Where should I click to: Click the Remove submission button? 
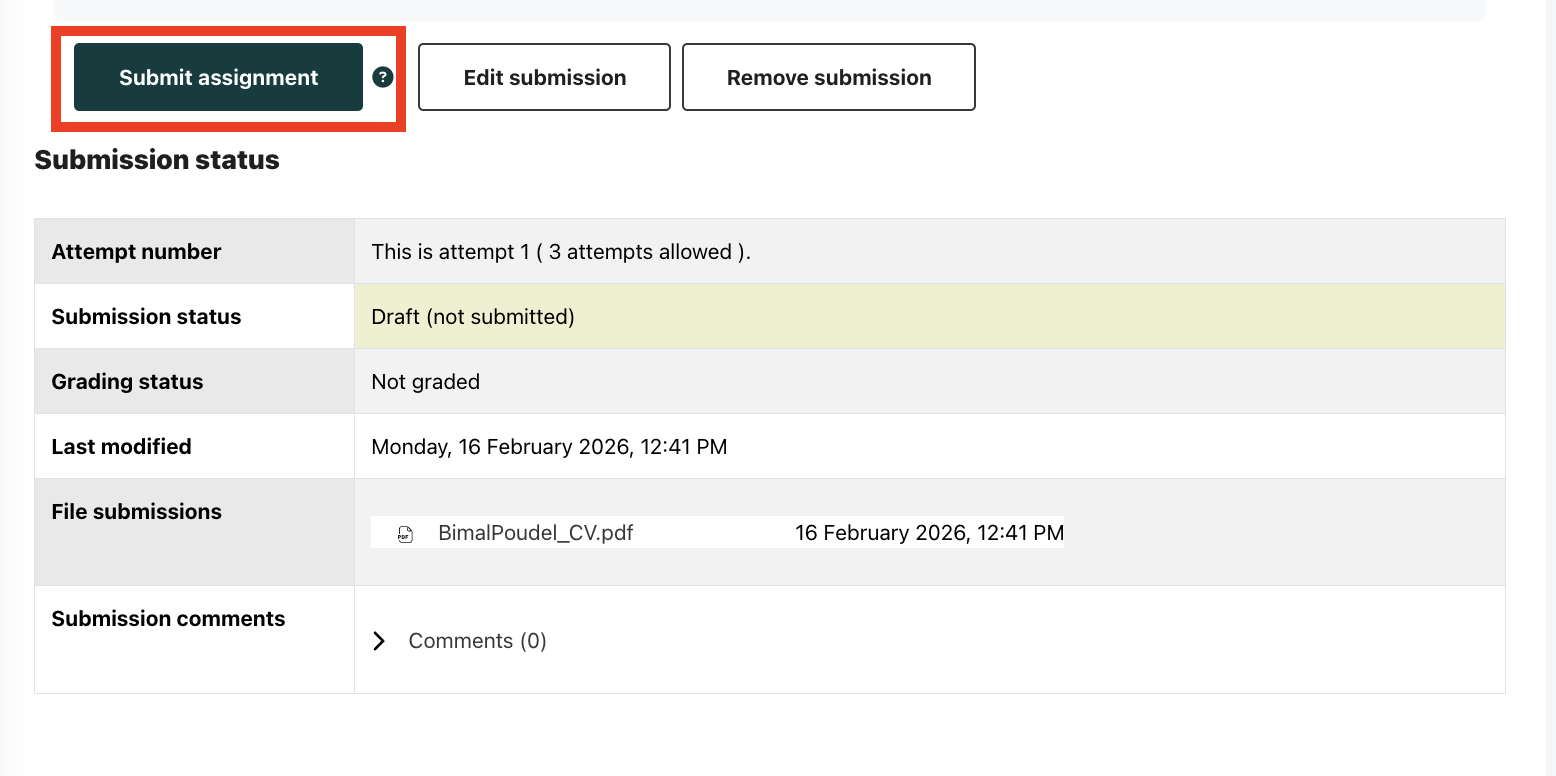(x=828, y=77)
